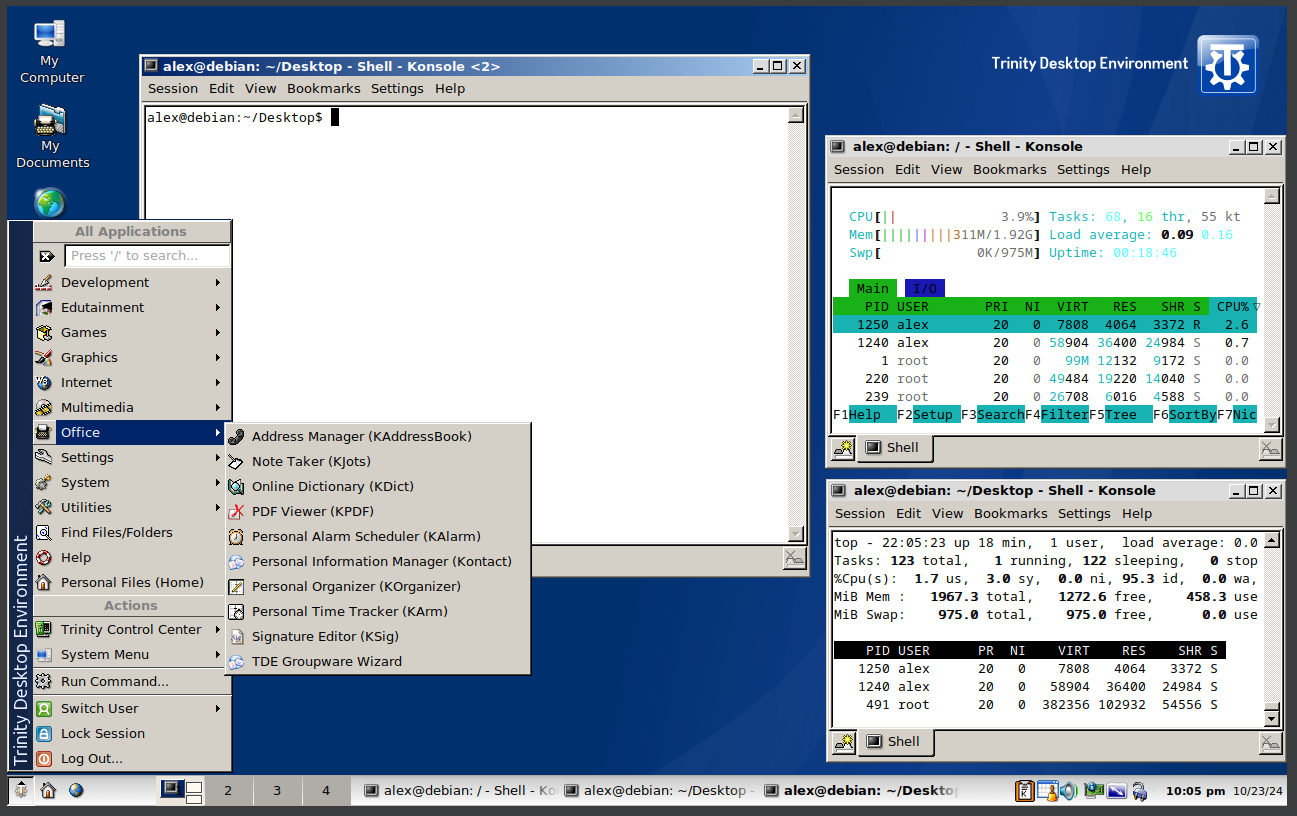
Task: Click the application menu search field
Action: coord(149,256)
